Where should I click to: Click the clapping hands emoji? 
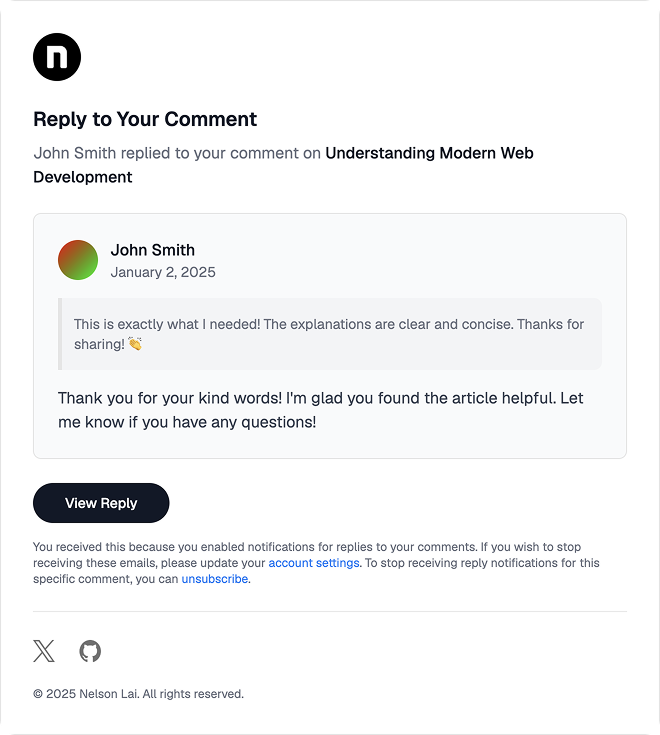[135, 344]
